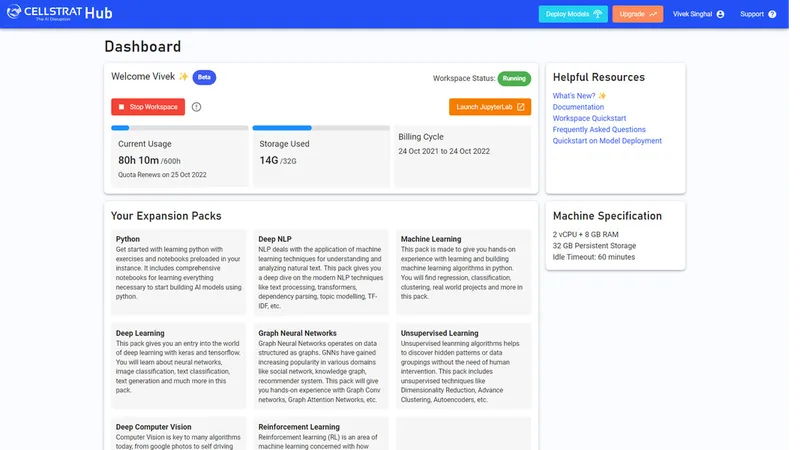
Task: Click the 'Helpful Resources' heading
Action: [599, 77]
